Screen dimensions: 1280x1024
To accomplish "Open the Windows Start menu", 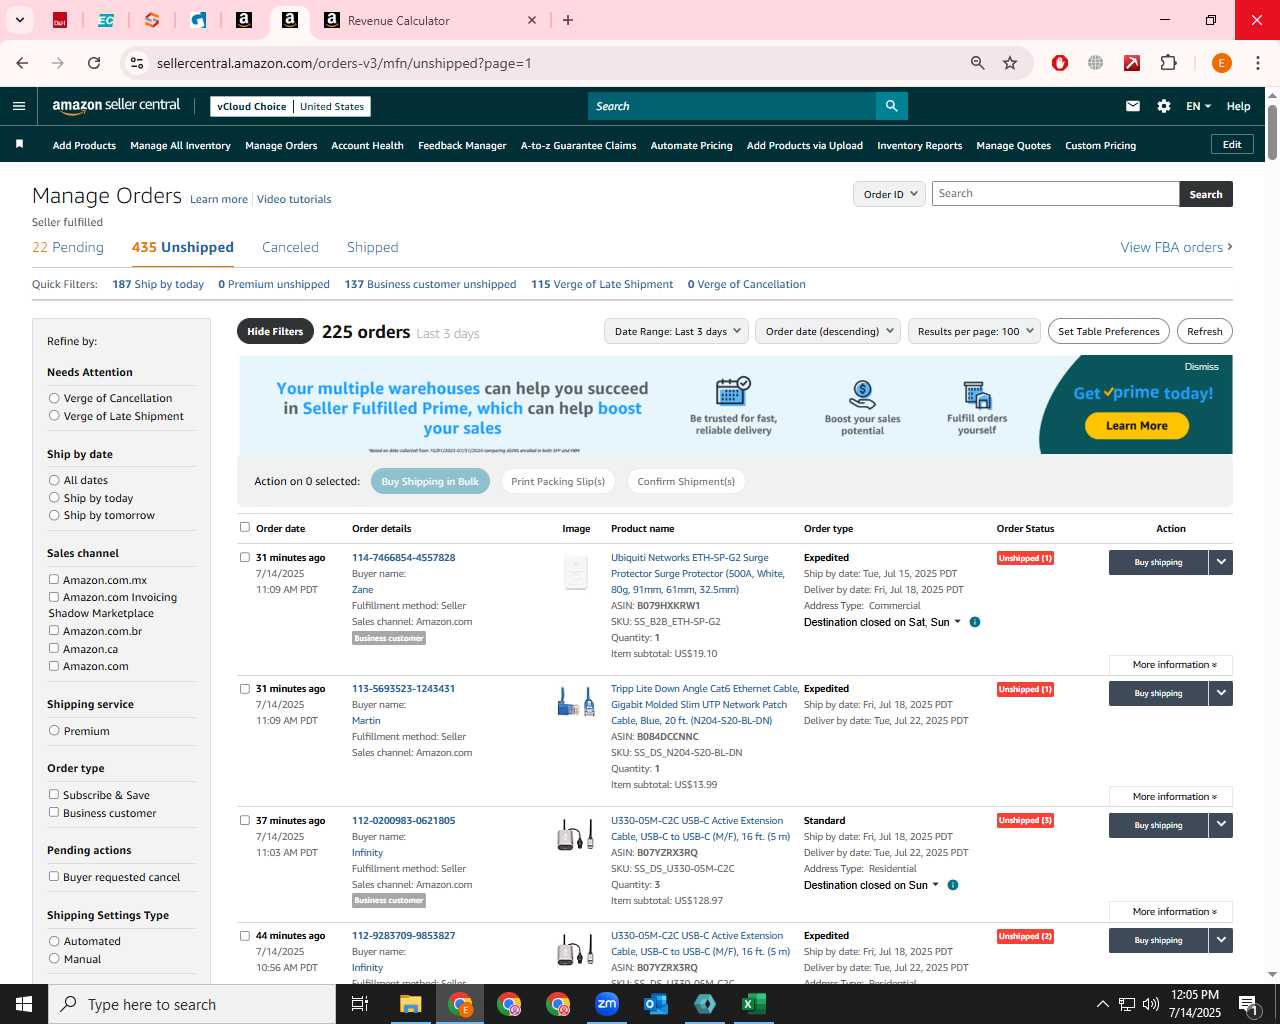I will pyautogui.click(x=24, y=1004).
